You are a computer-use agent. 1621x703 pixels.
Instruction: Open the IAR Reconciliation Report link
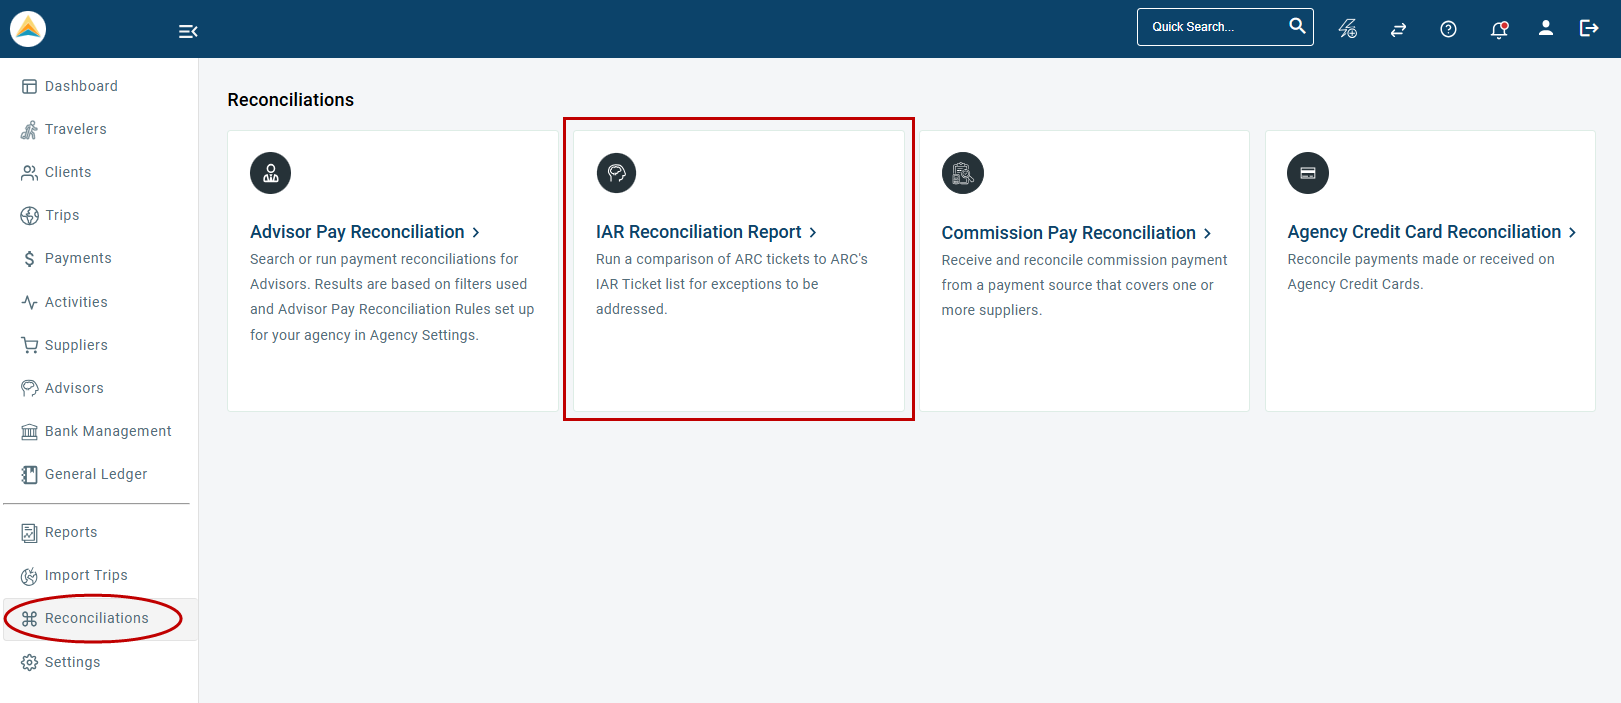[x=698, y=232]
